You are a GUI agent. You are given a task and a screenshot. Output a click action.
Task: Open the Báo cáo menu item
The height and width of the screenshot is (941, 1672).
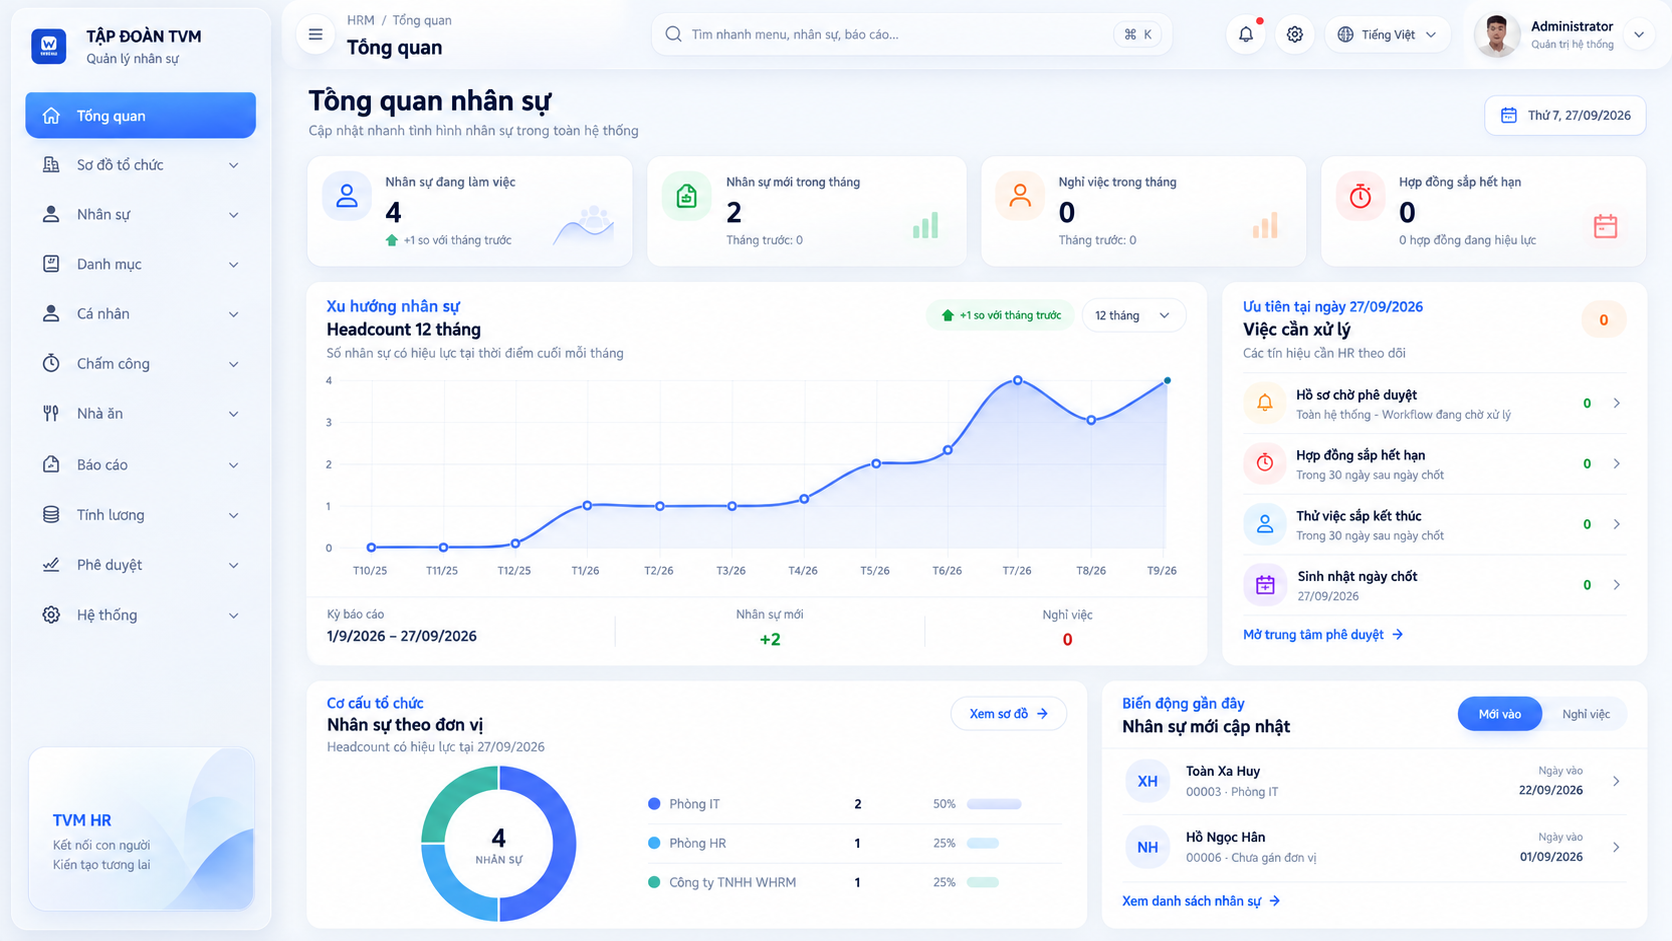pos(141,464)
